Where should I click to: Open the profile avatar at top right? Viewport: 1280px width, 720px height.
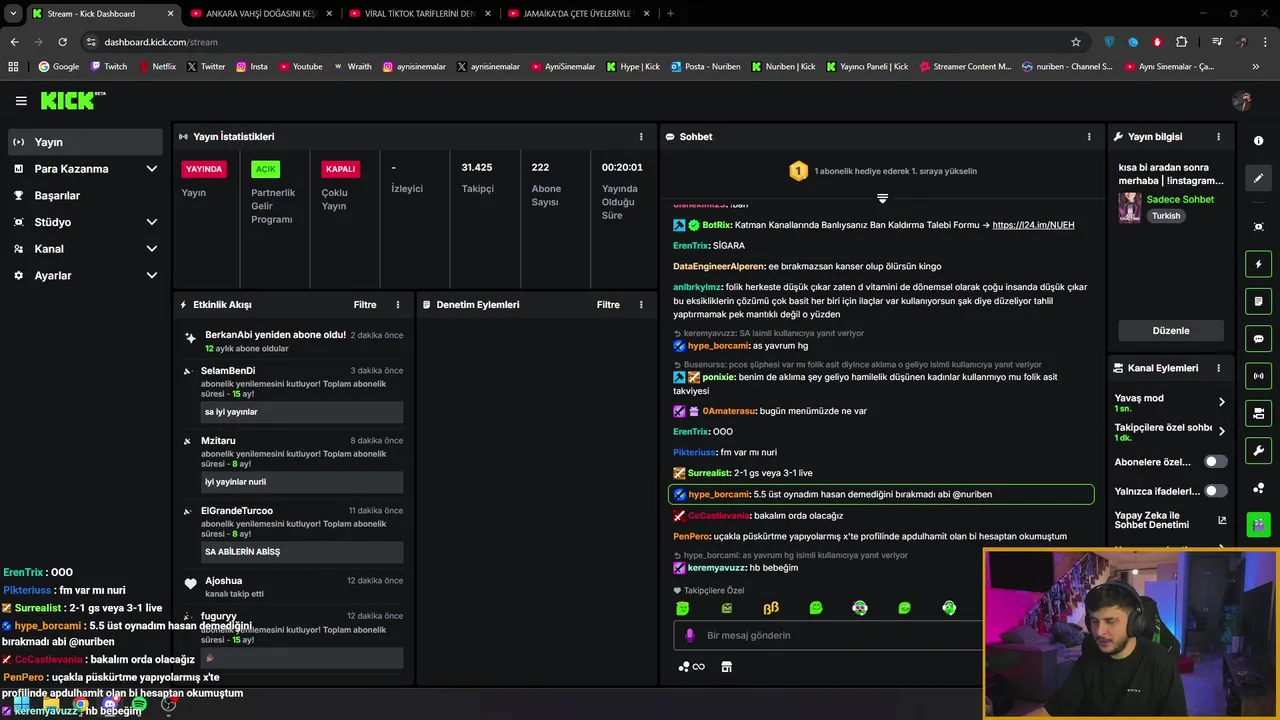pos(1243,101)
